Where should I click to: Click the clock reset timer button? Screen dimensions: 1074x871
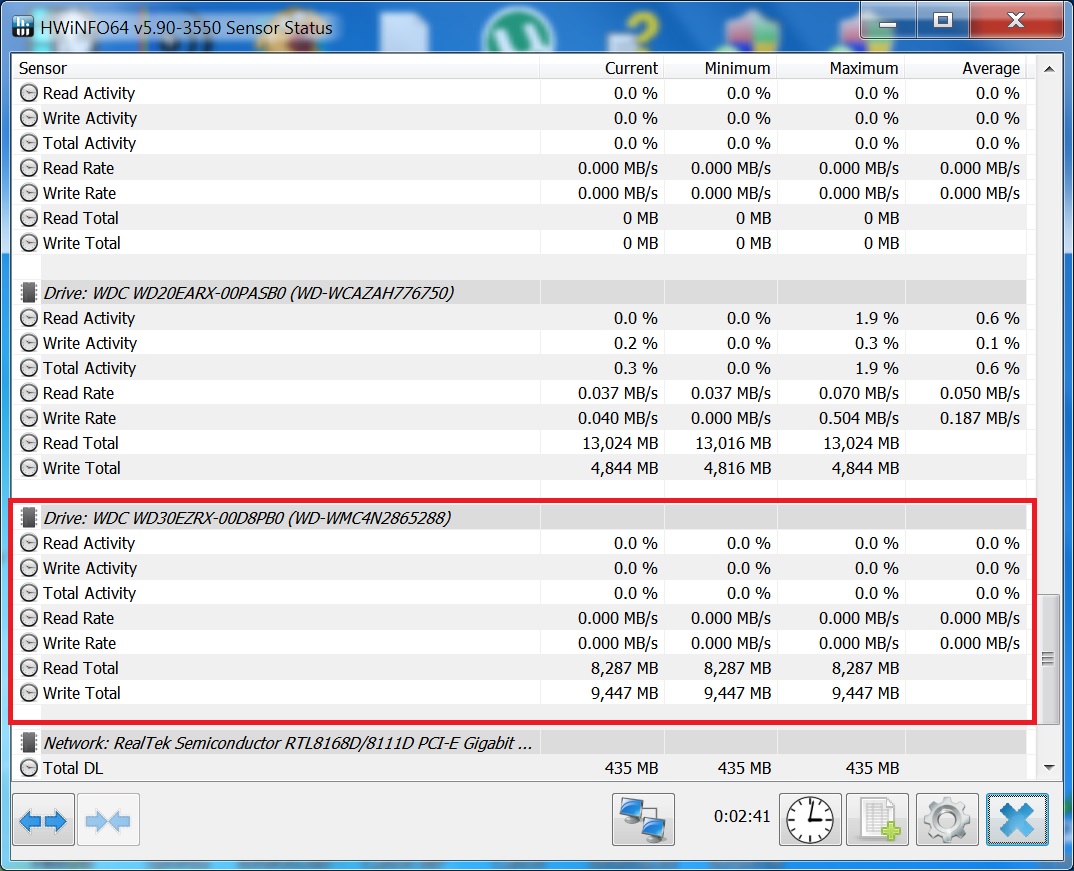click(x=810, y=820)
